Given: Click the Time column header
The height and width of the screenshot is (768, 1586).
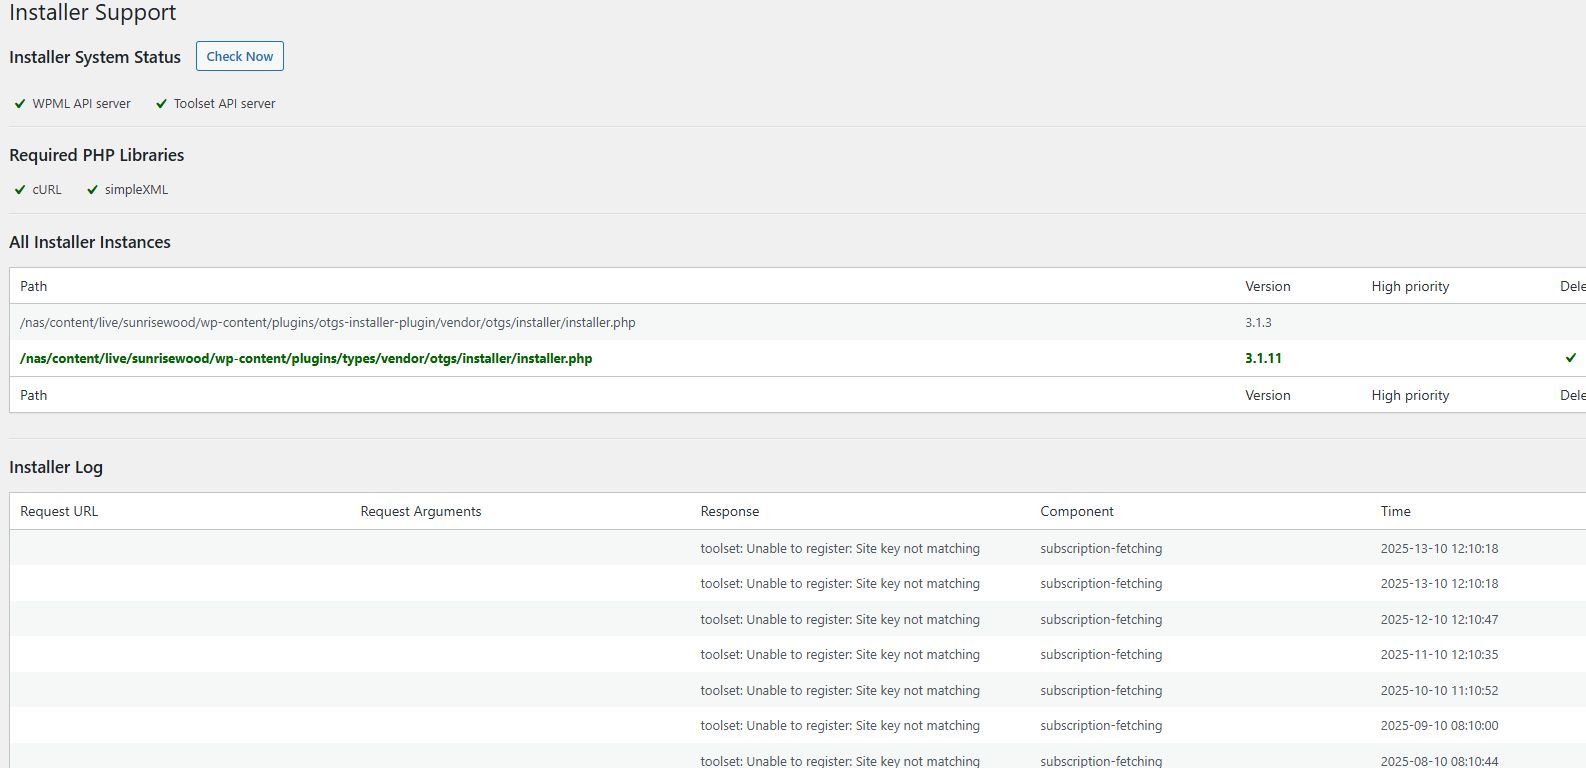Looking at the screenshot, I should (x=1395, y=511).
